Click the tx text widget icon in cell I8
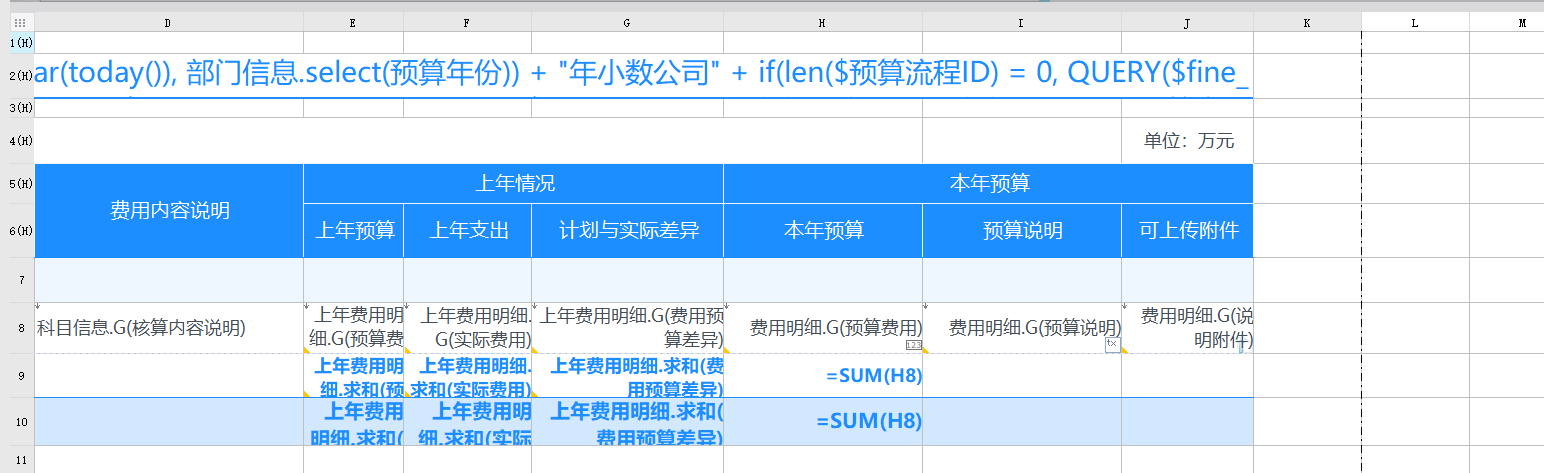Image resolution: width=1544 pixels, height=473 pixels. [x=1111, y=343]
